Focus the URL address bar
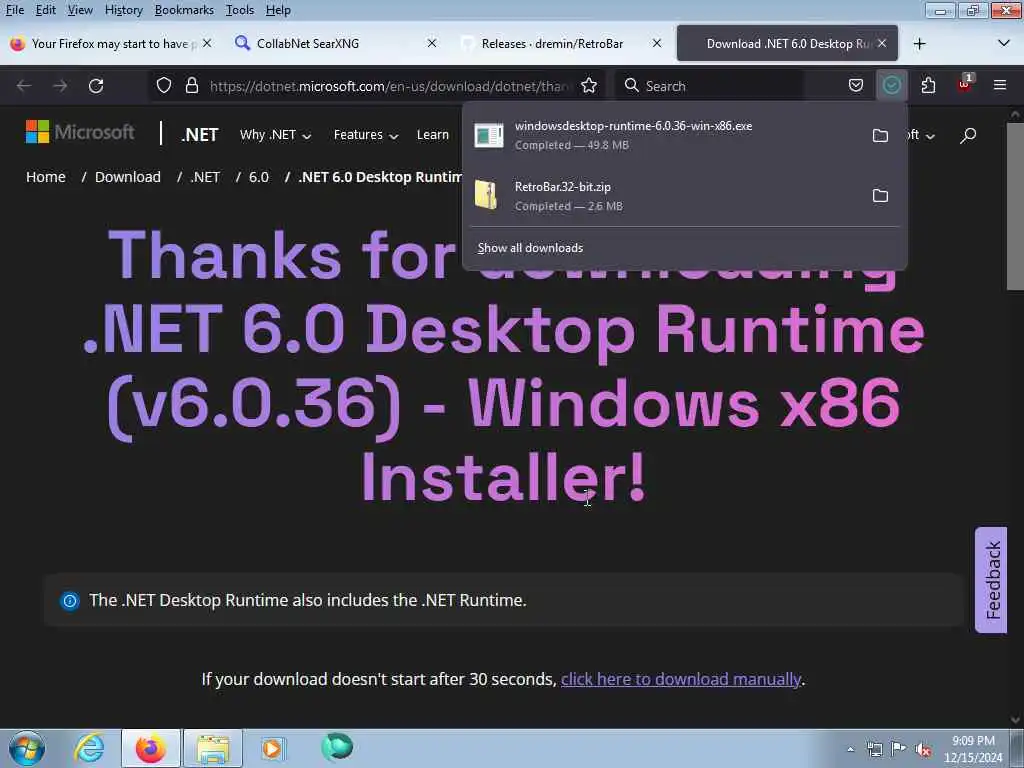The width and height of the screenshot is (1024, 768). point(389,86)
